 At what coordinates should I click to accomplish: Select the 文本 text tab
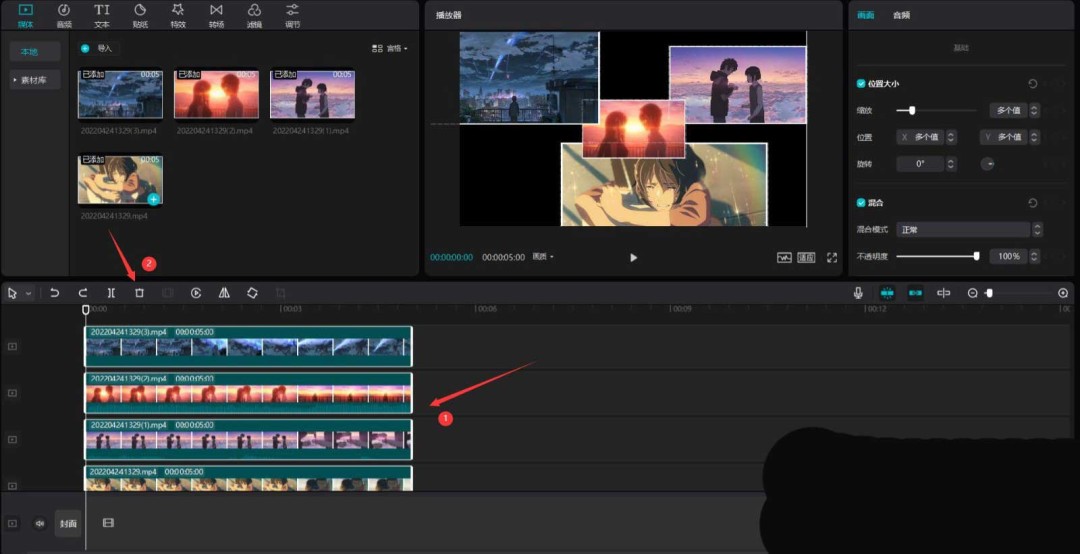click(102, 14)
